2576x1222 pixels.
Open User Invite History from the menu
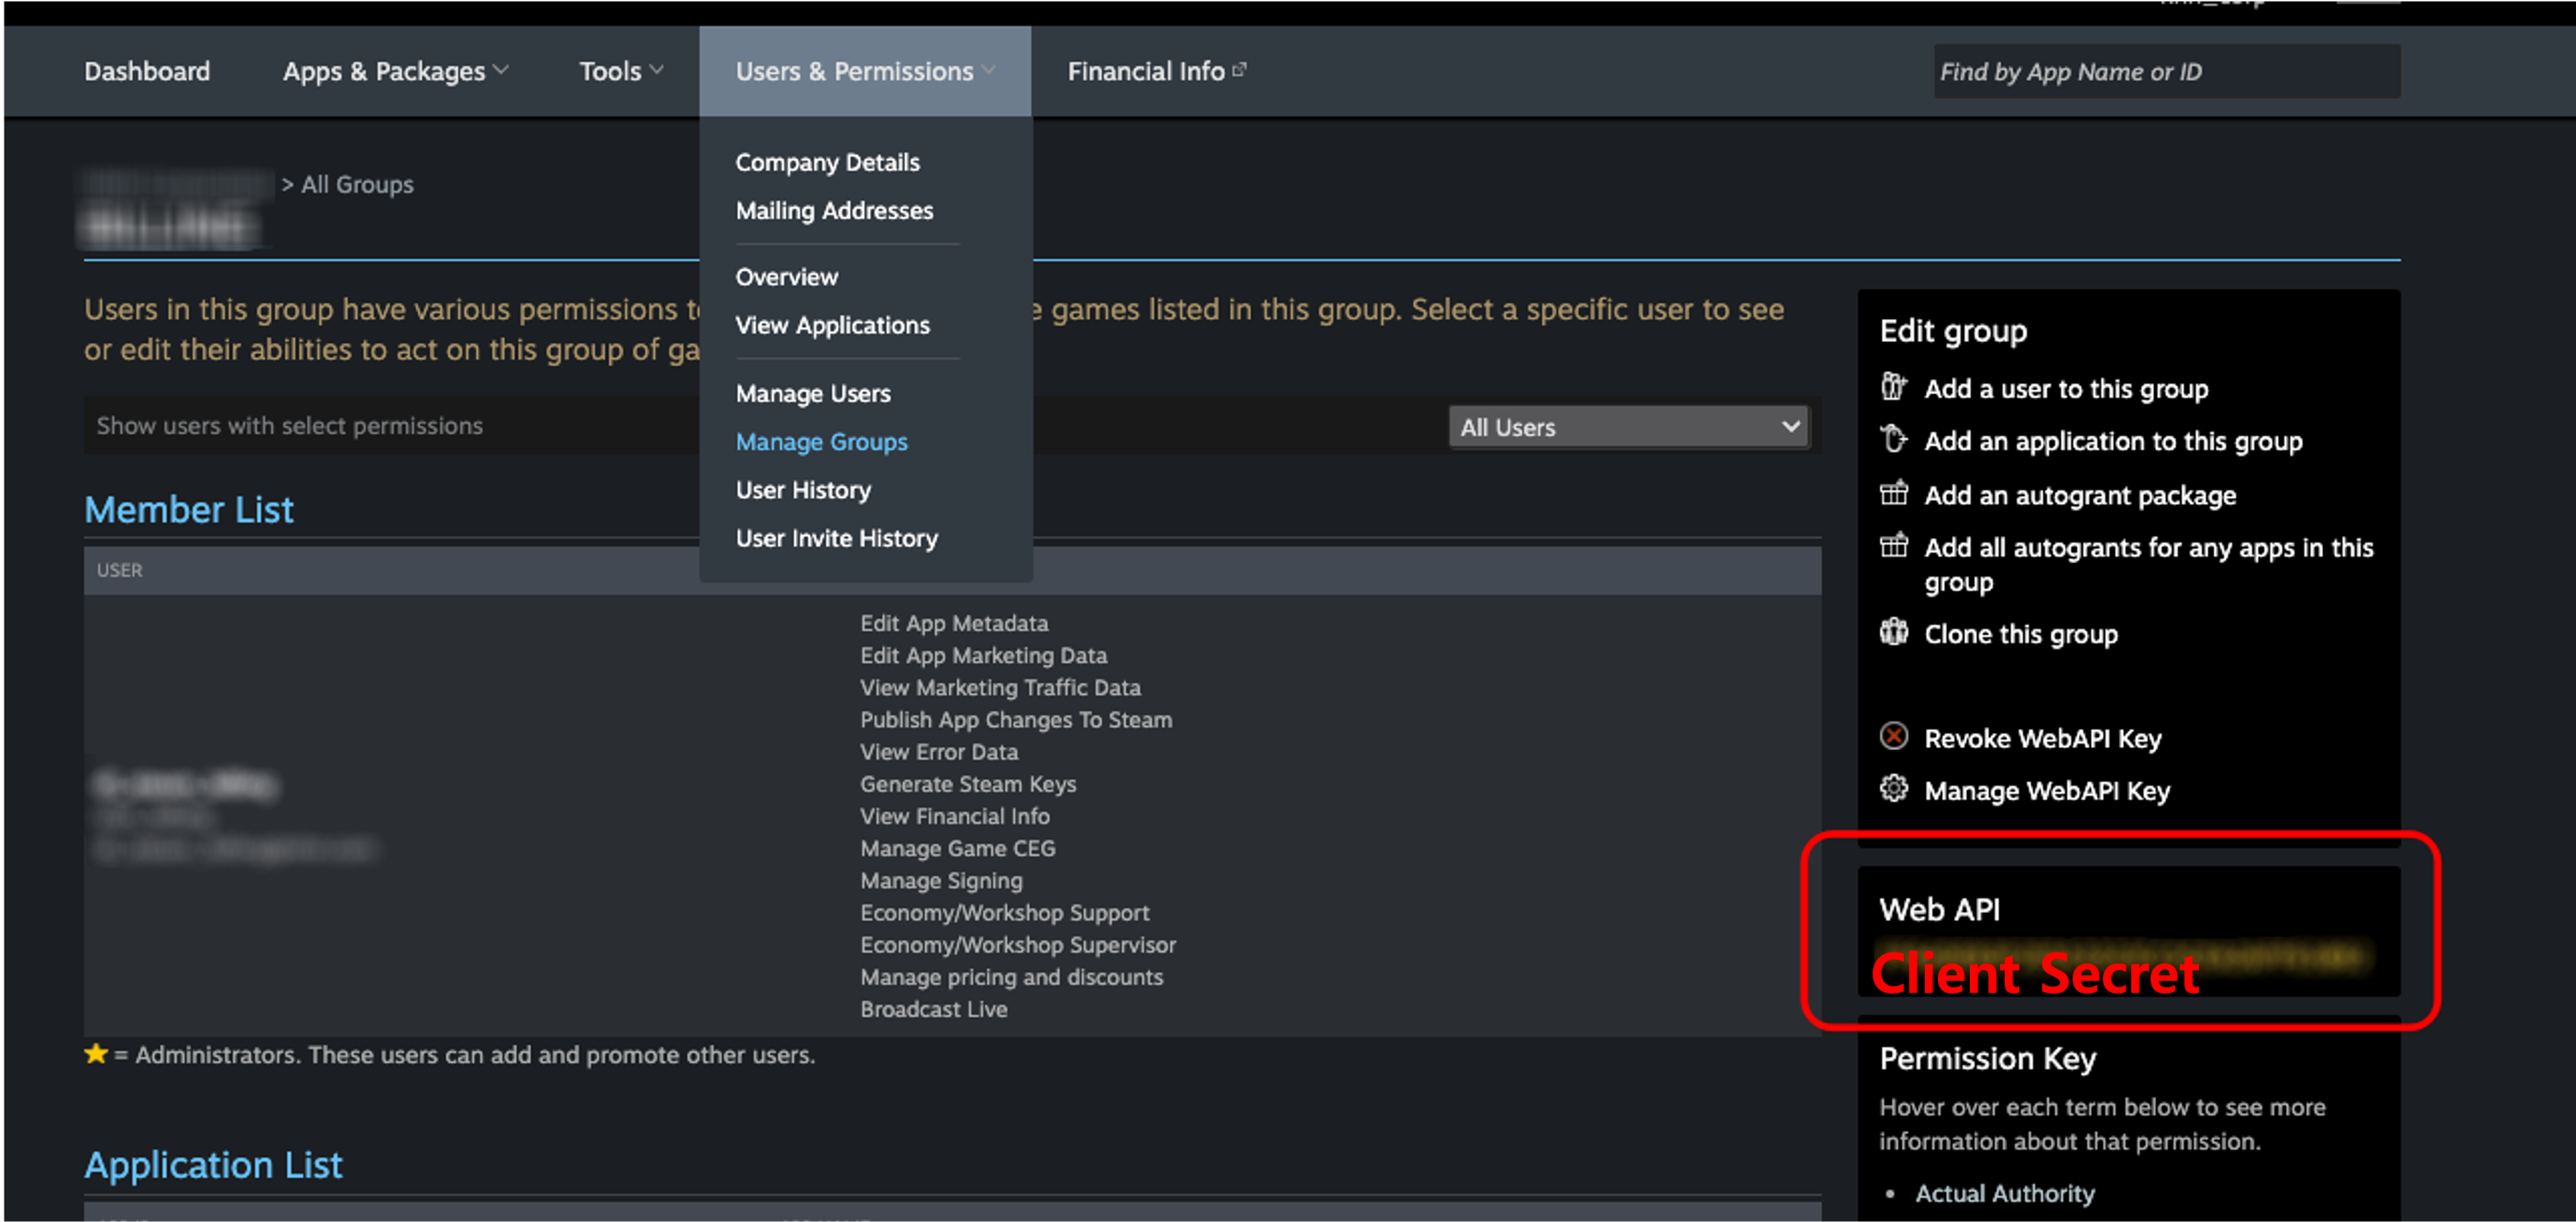836,538
